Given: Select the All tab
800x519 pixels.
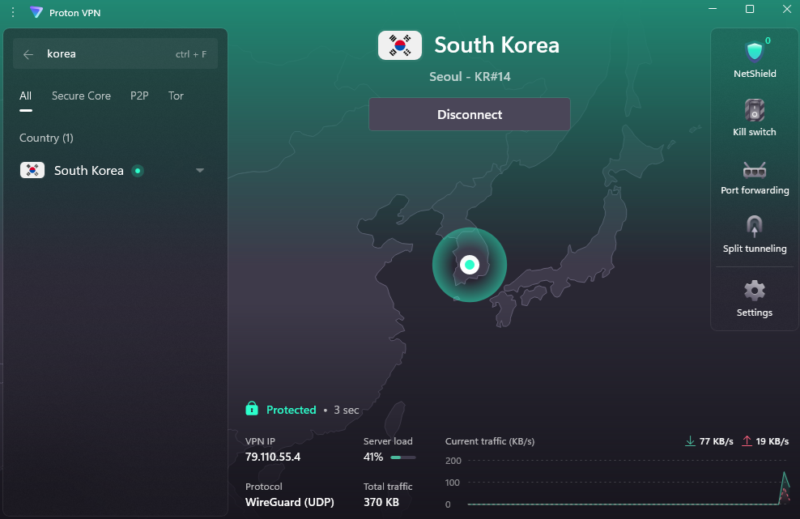Looking at the screenshot, I should point(26,96).
